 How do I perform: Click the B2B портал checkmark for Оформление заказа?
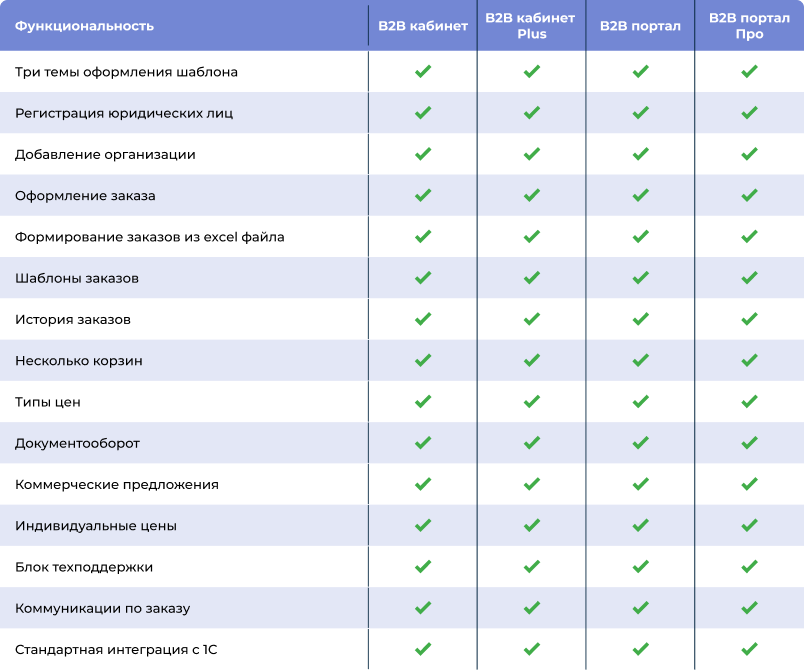tap(640, 195)
